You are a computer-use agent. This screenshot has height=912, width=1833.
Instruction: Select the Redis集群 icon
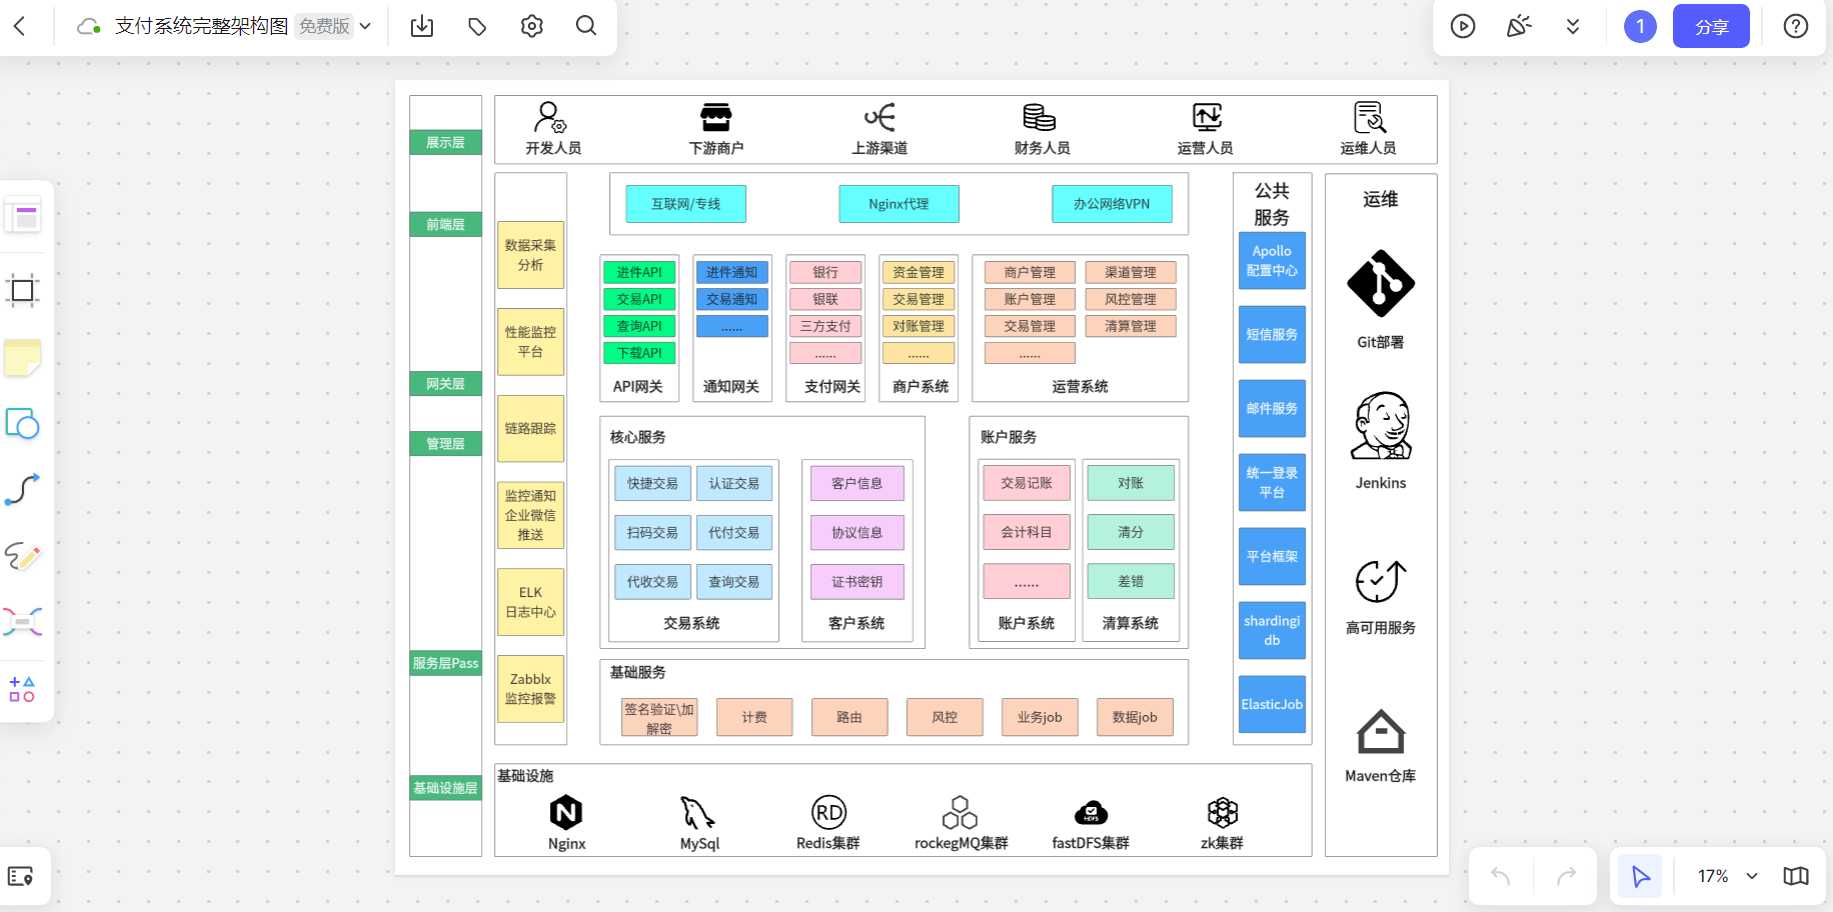point(829,812)
